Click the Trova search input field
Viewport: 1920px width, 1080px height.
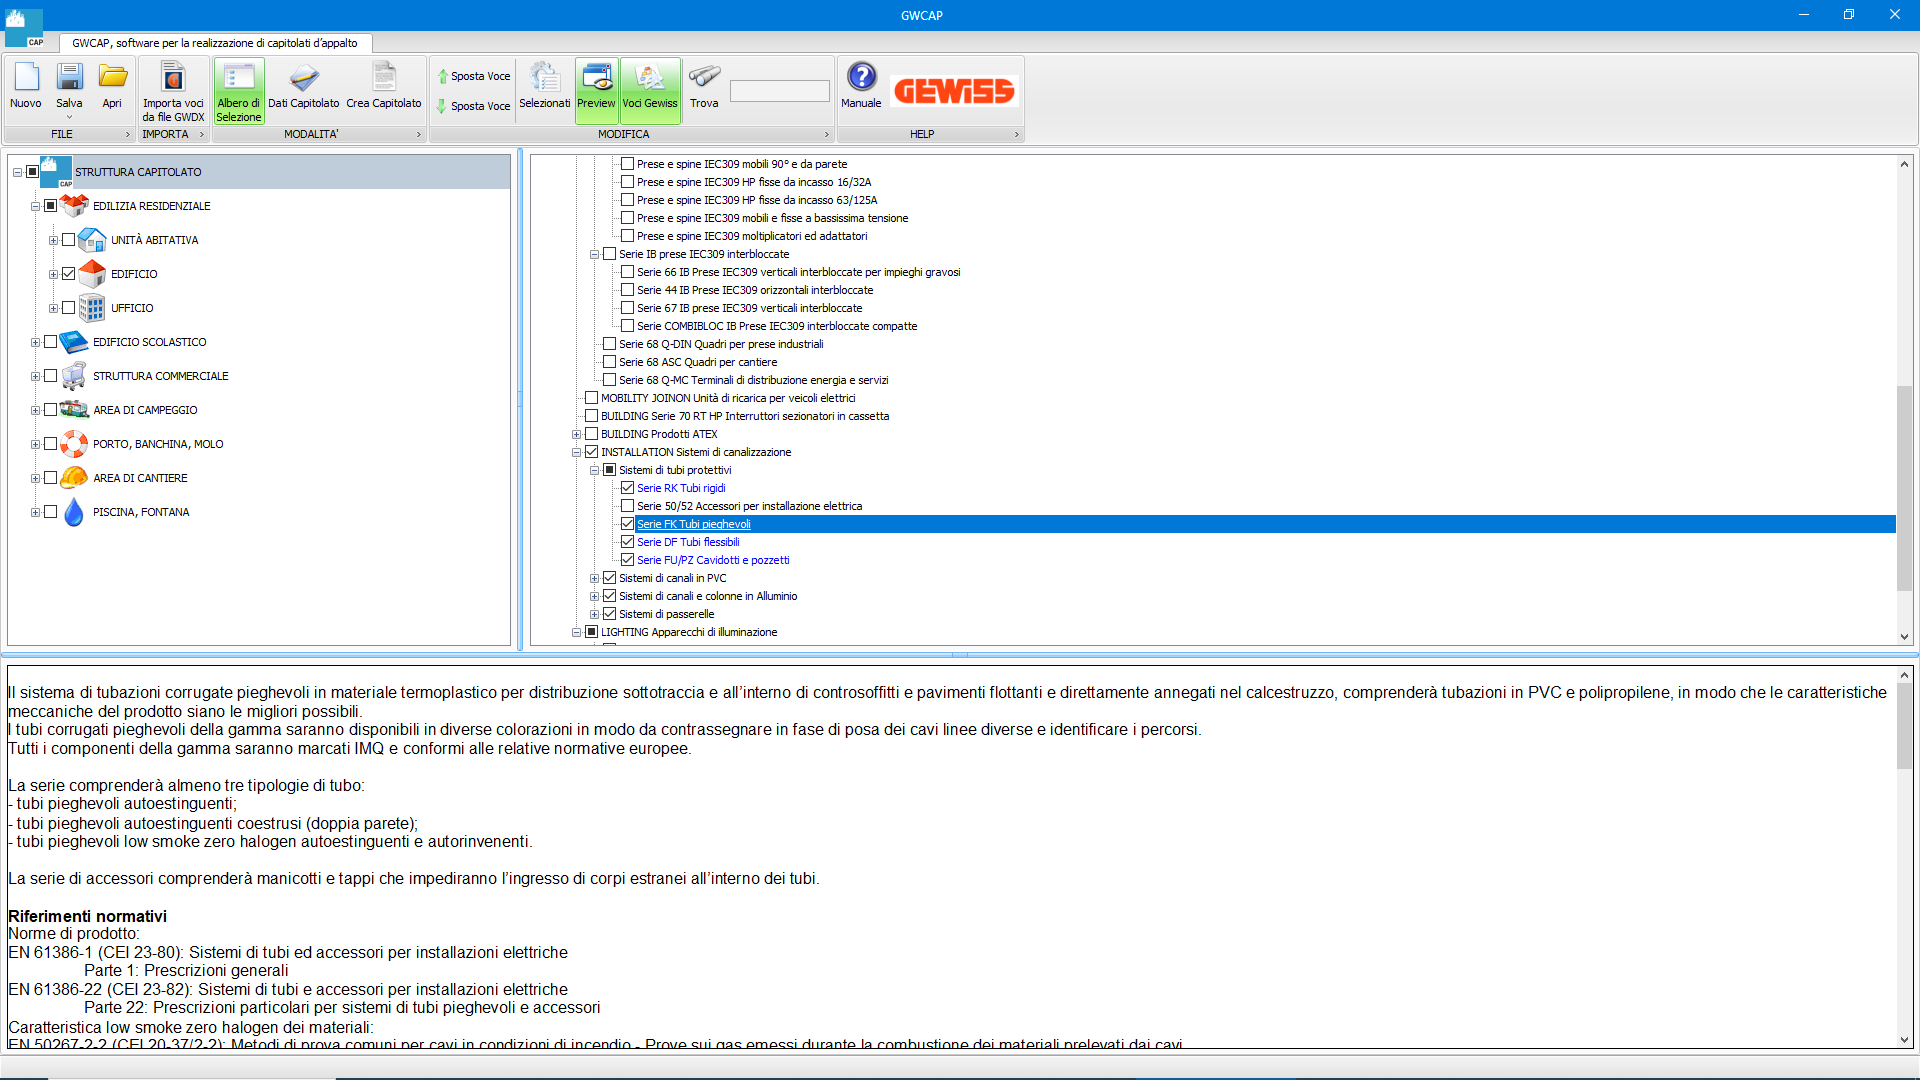(x=780, y=91)
